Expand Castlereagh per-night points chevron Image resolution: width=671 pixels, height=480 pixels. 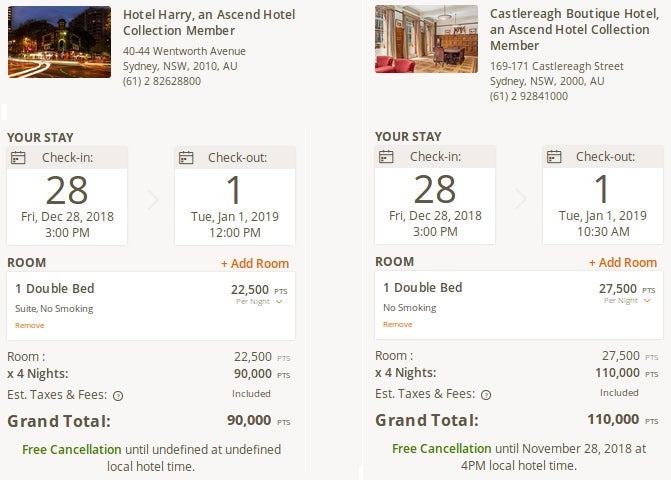click(648, 301)
